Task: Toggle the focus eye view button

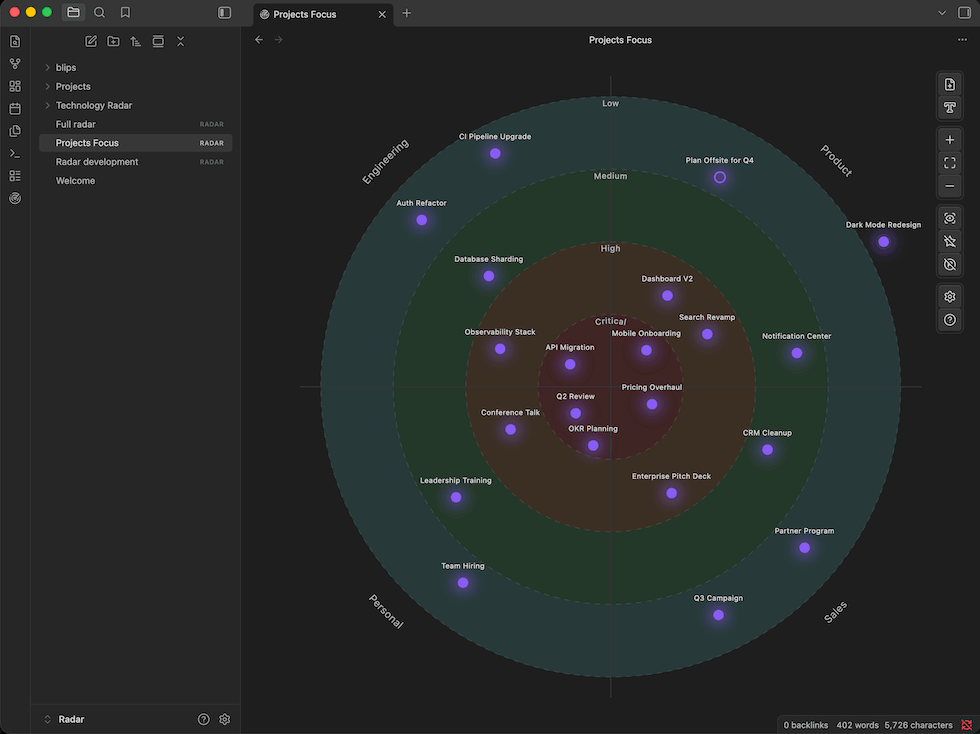Action: tap(949, 218)
